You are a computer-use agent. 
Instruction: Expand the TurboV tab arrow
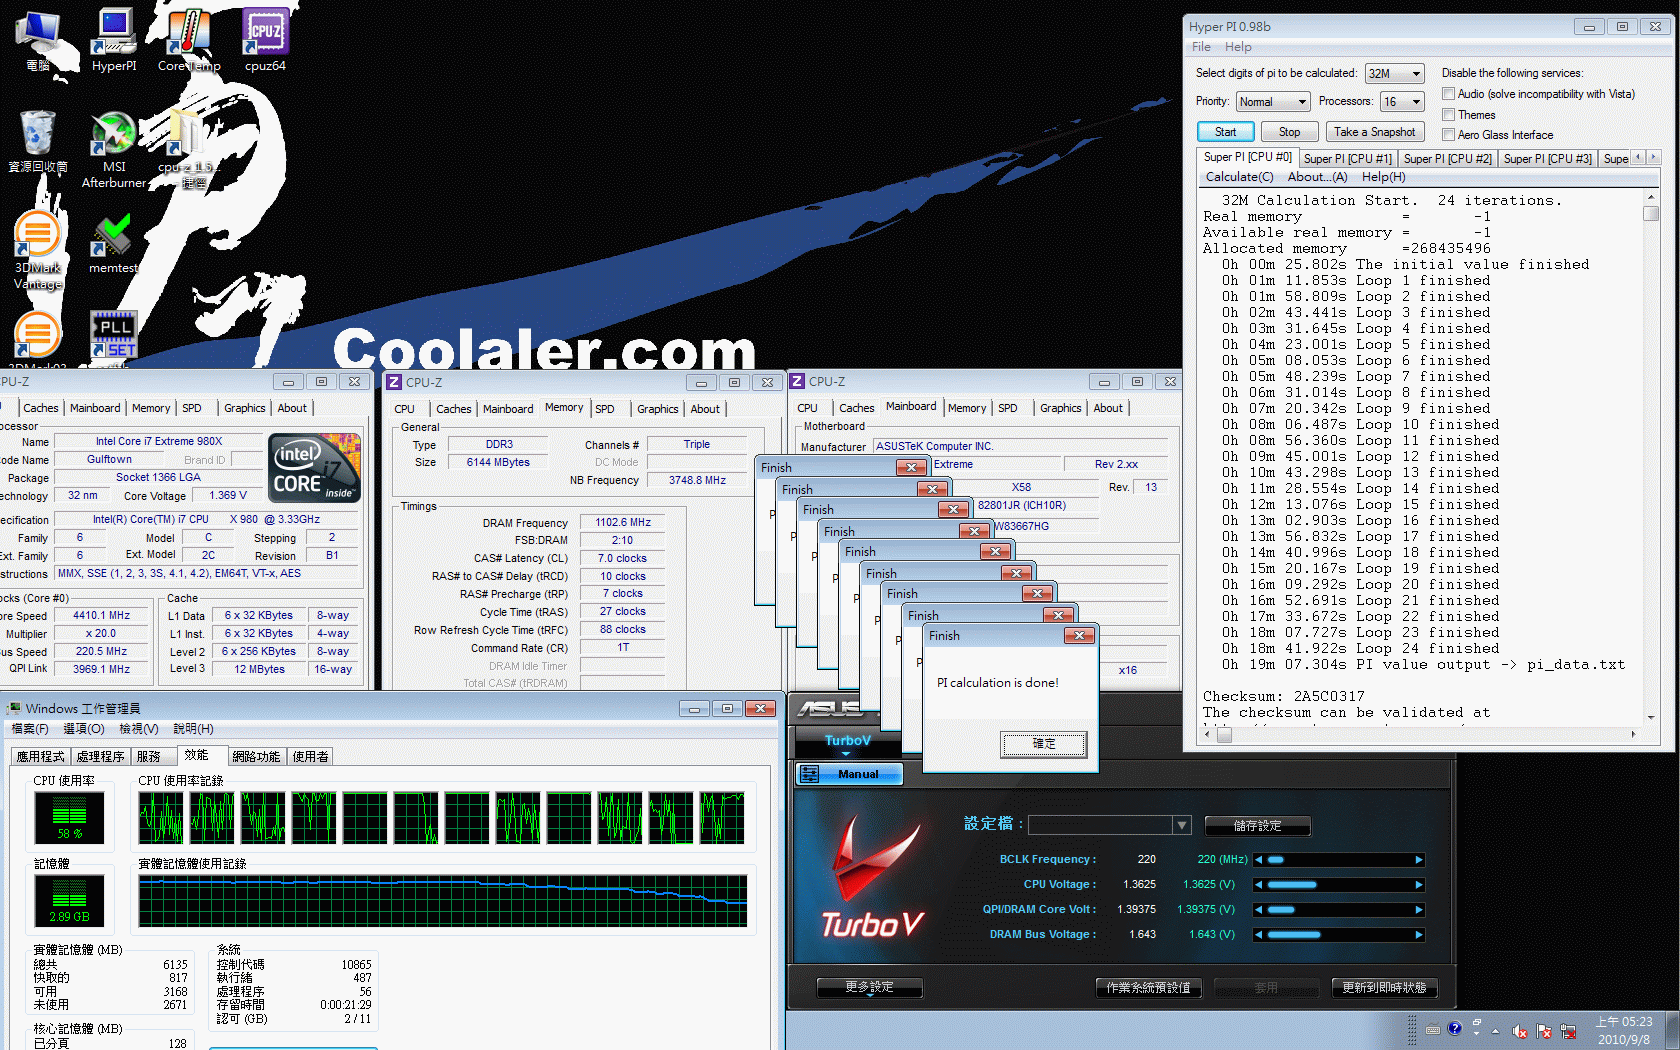click(x=846, y=753)
